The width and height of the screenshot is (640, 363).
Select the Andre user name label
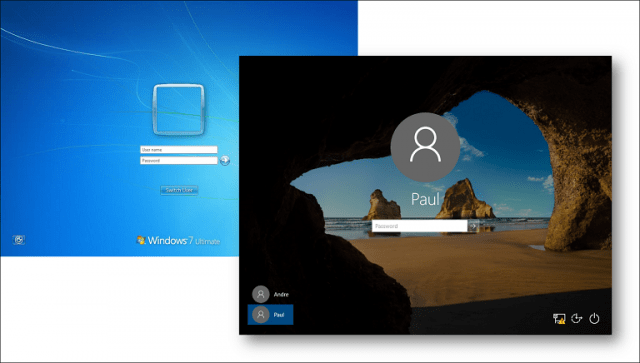click(x=281, y=294)
